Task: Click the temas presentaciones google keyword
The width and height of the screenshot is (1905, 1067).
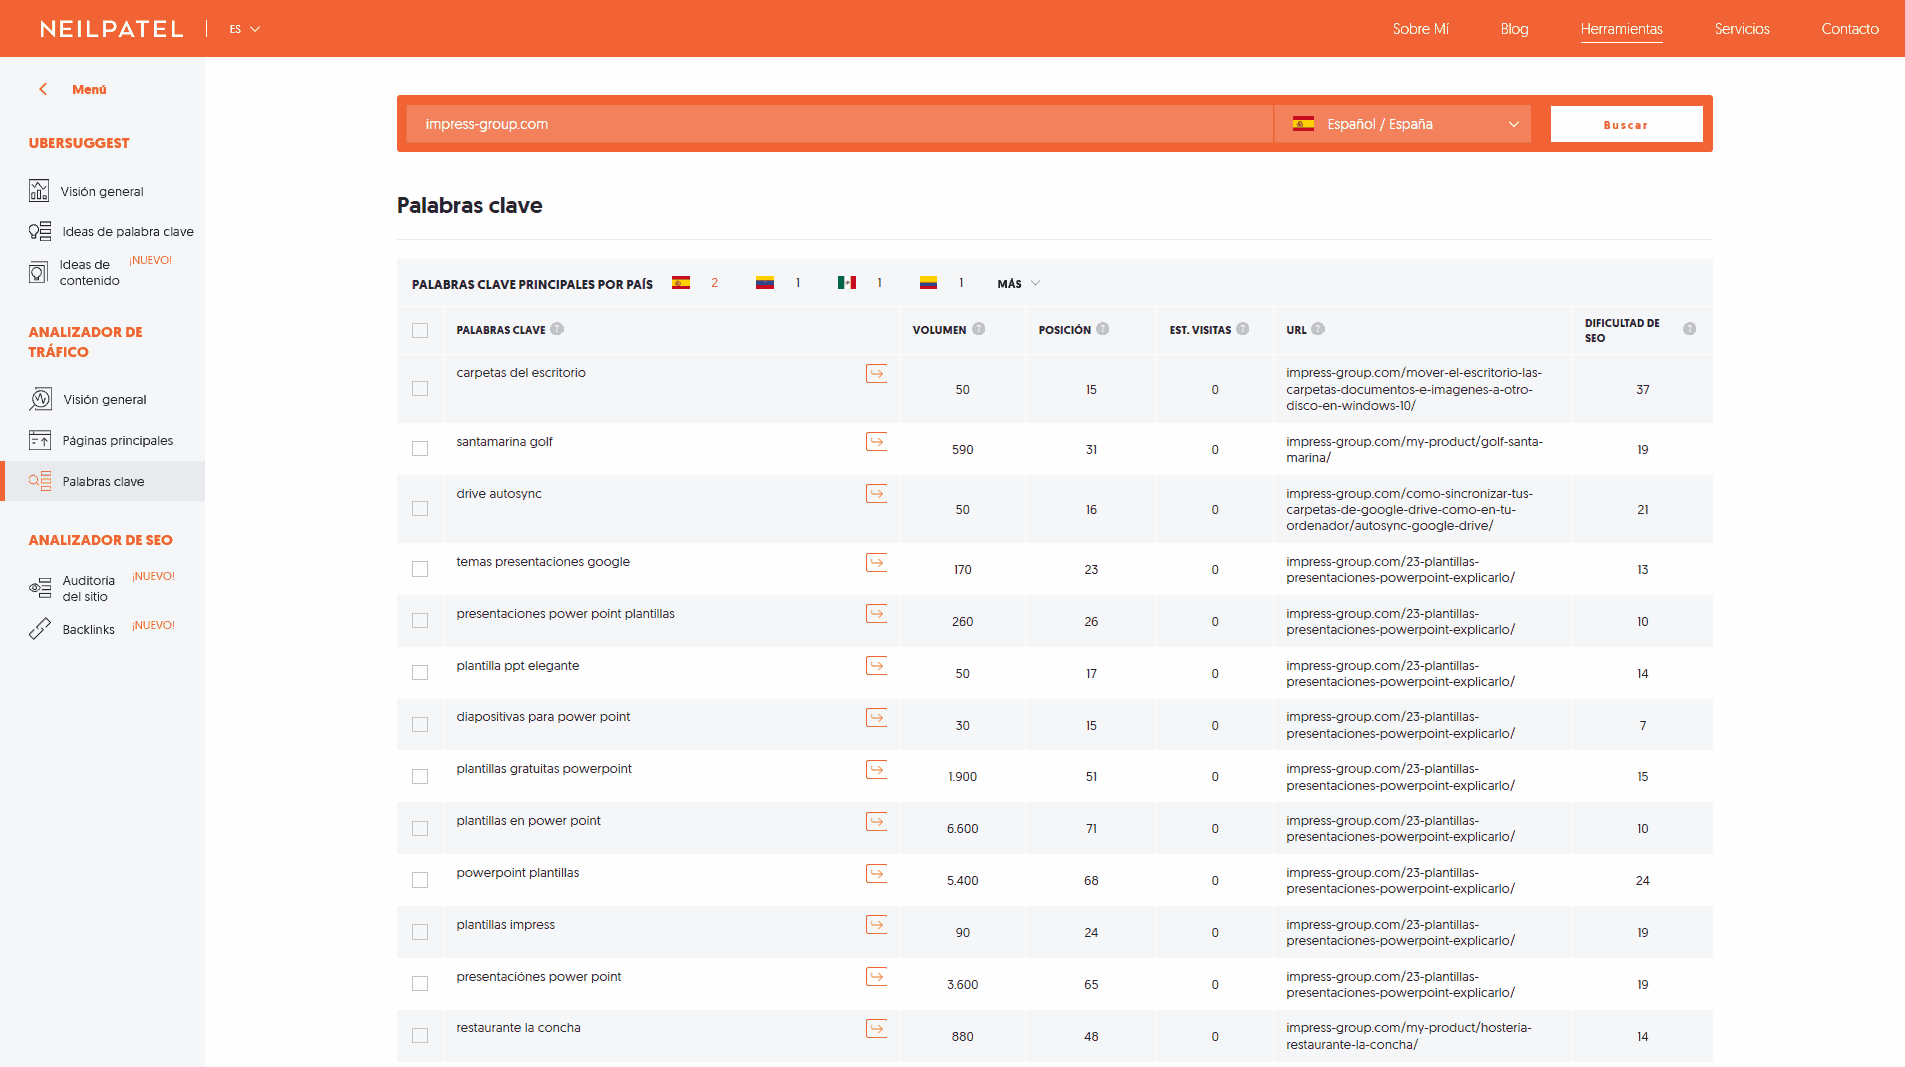Action: pos(543,562)
